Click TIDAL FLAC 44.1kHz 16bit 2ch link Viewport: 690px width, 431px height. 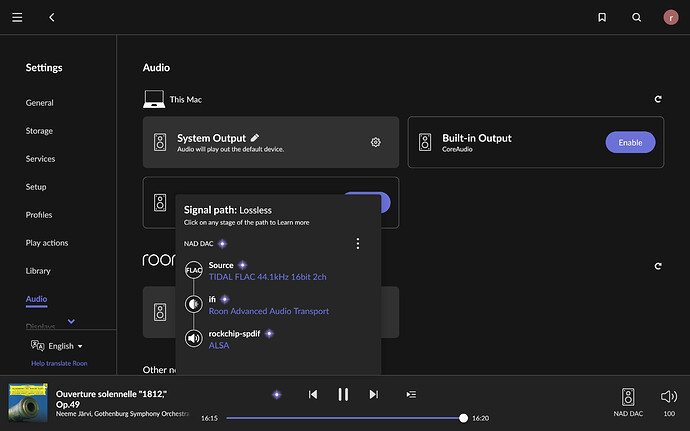point(268,277)
